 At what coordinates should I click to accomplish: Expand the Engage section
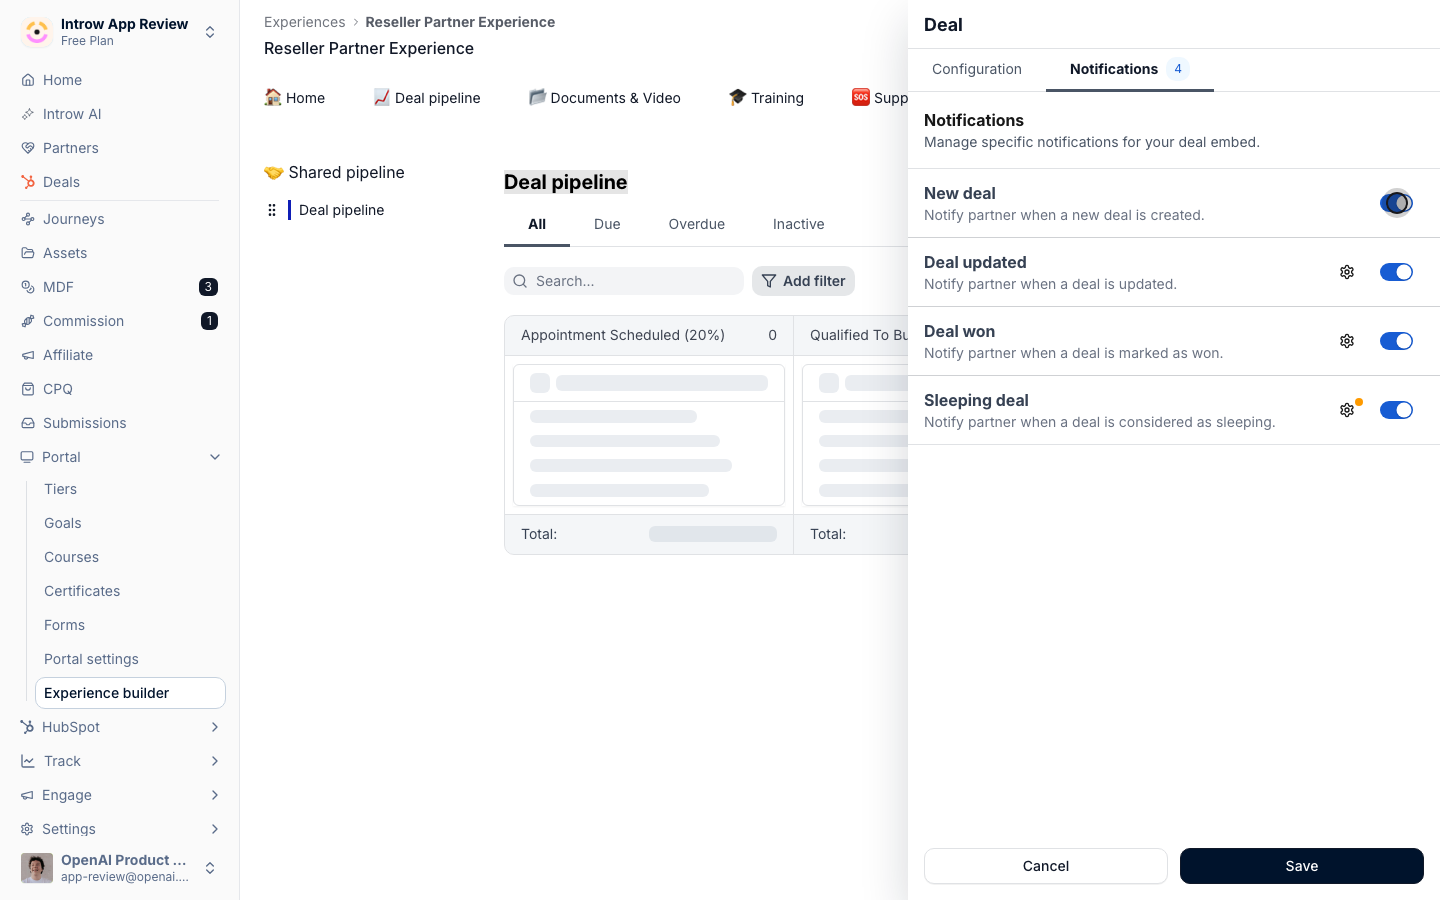pyautogui.click(x=215, y=795)
